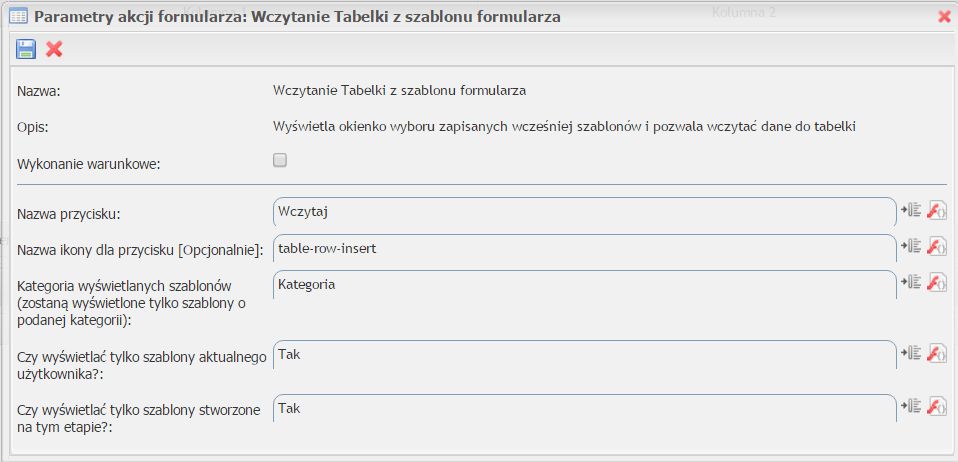This screenshot has height=462, width=958.
Task: Enable the Wykonanie warunkowe checkbox
Action: click(280, 161)
